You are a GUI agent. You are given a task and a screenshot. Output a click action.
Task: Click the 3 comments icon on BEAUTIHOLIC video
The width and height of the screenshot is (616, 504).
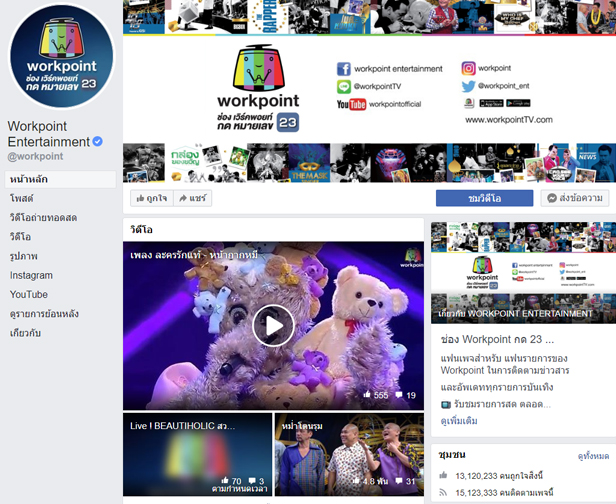pyautogui.click(x=252, y=481)
